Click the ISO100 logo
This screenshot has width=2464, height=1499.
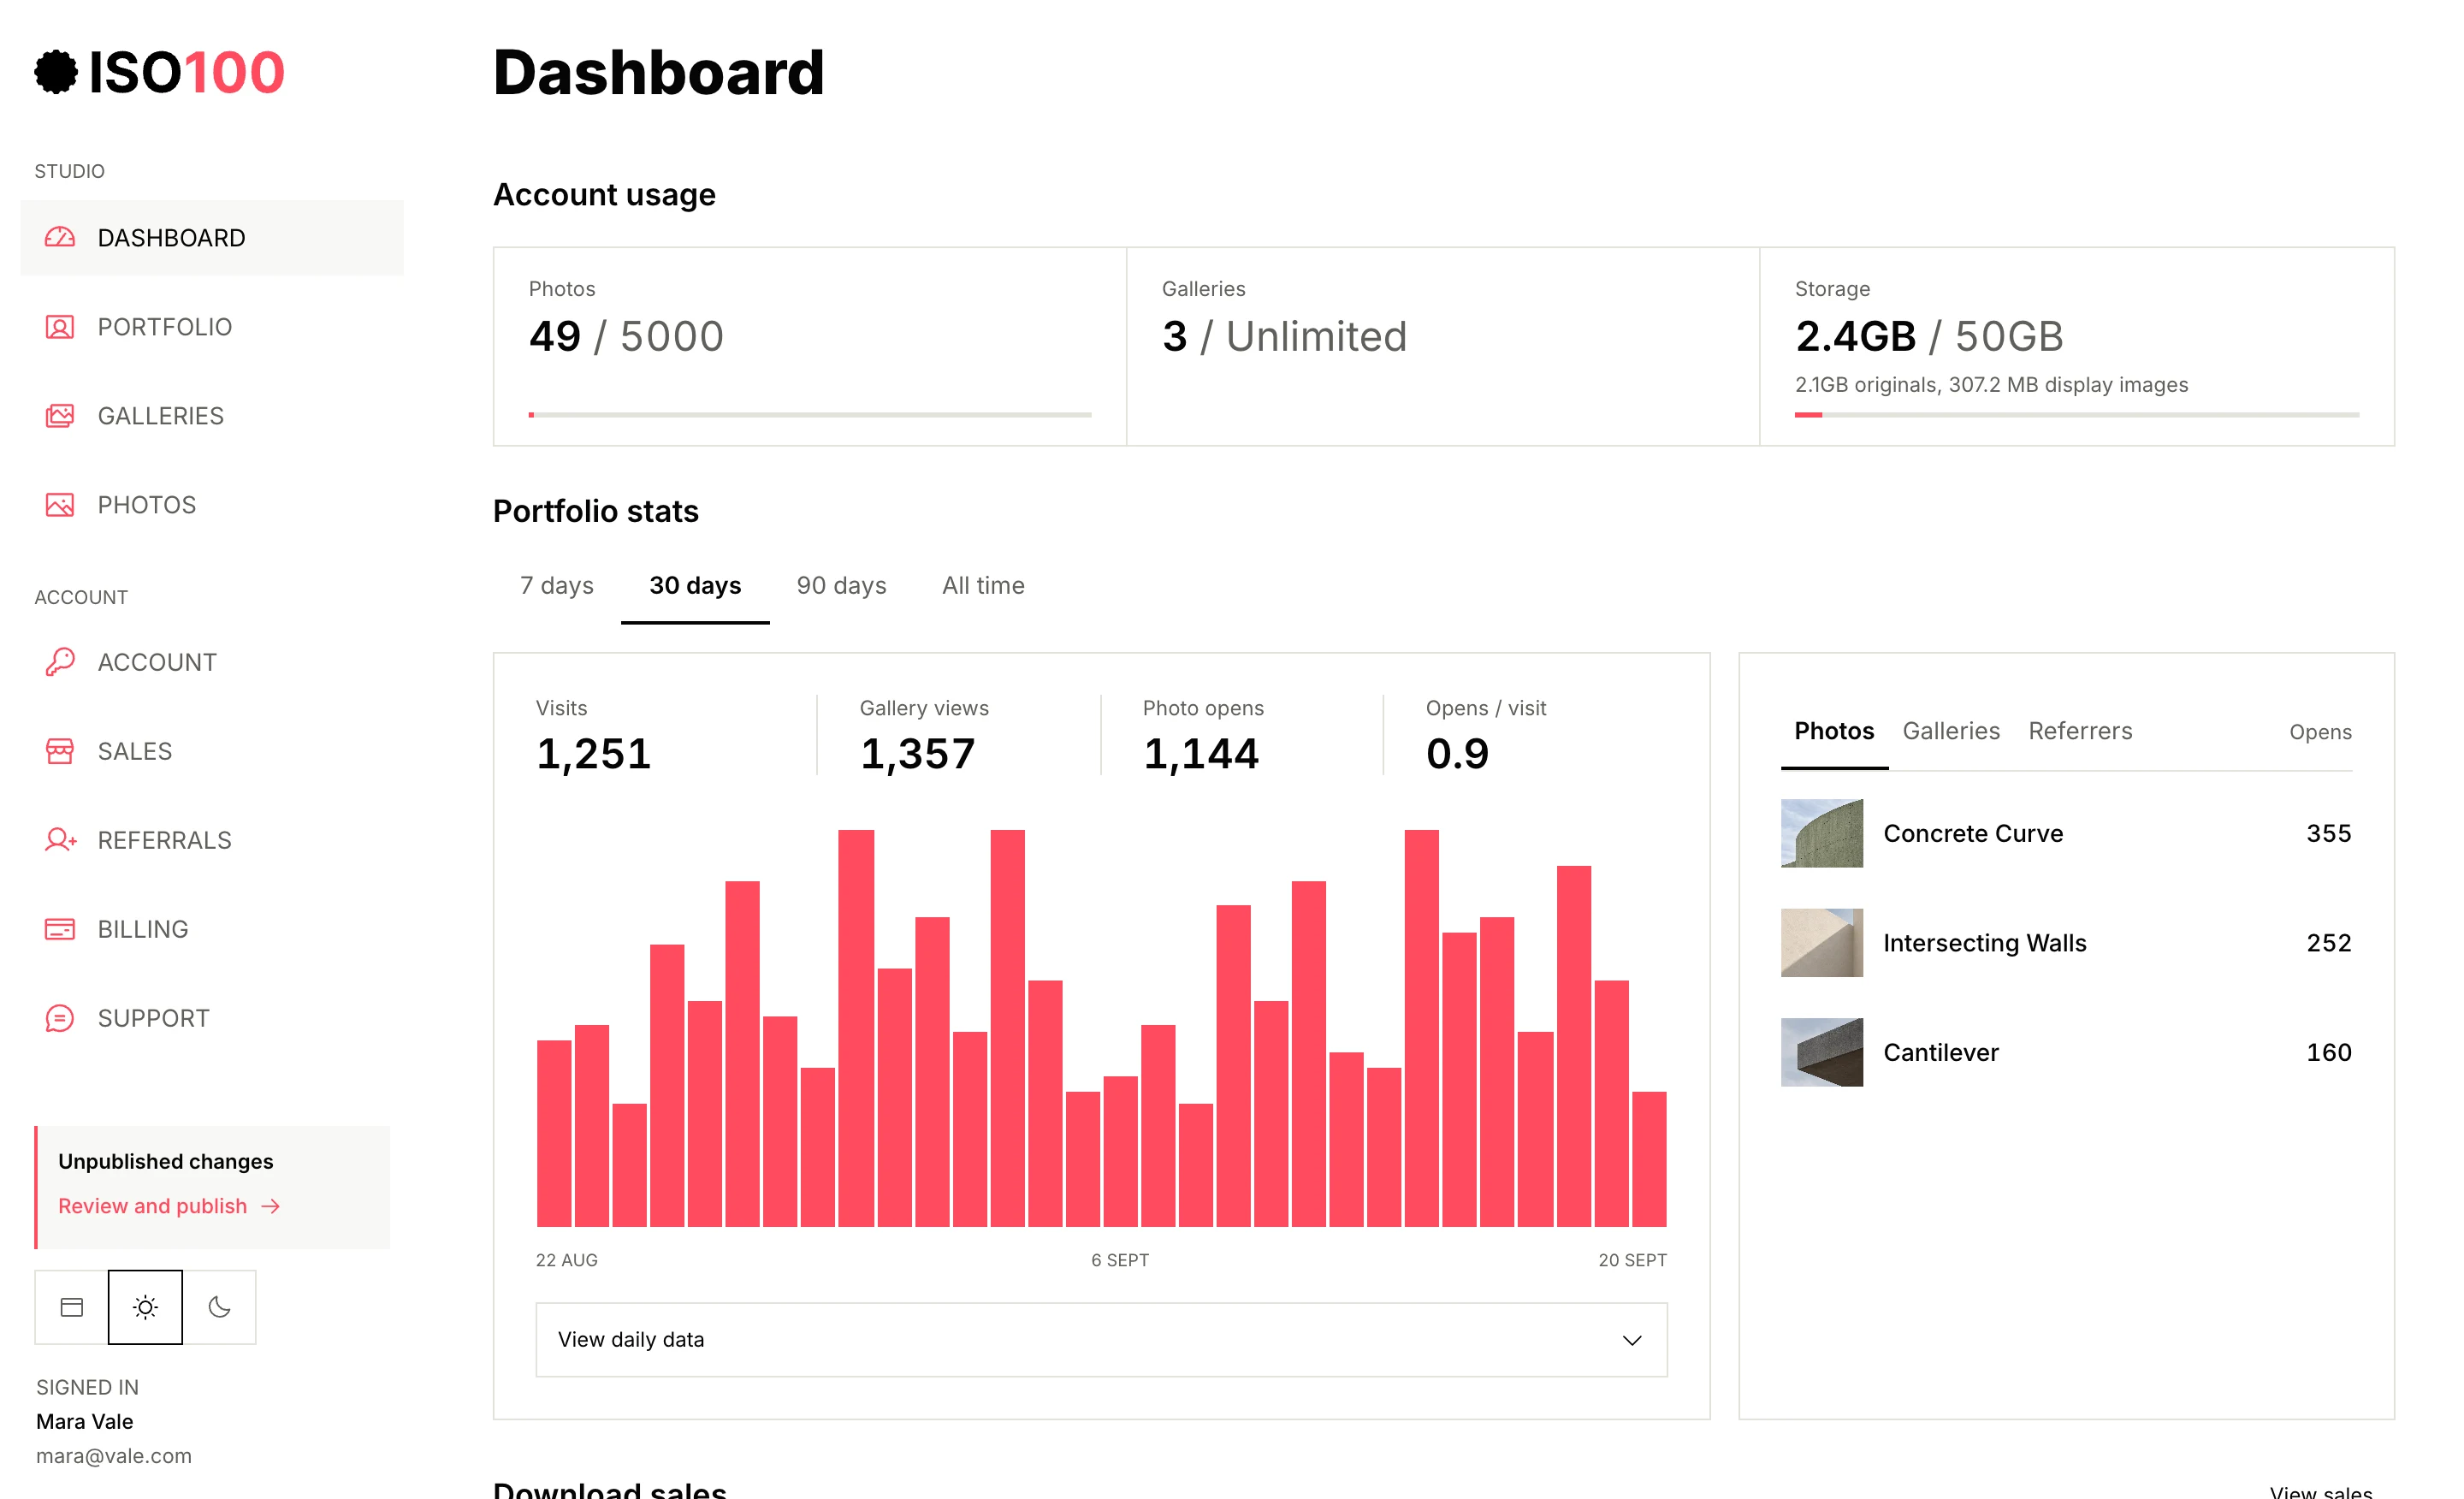coord(160,72)
